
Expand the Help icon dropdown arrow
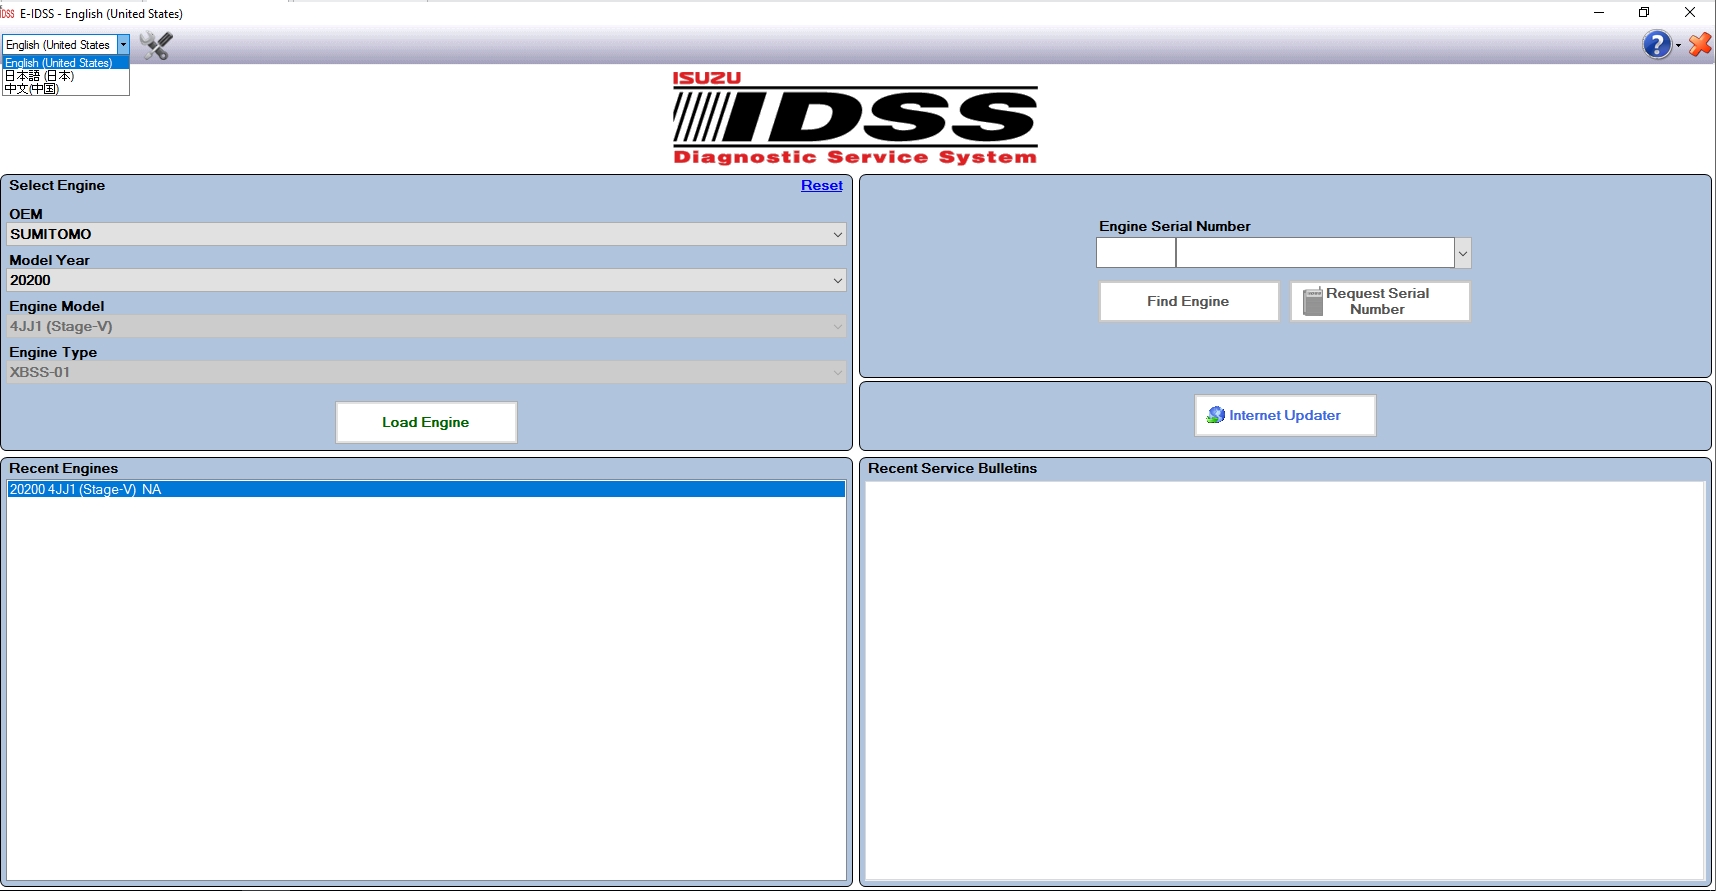pyautogui.click(x=1678, y=46)
